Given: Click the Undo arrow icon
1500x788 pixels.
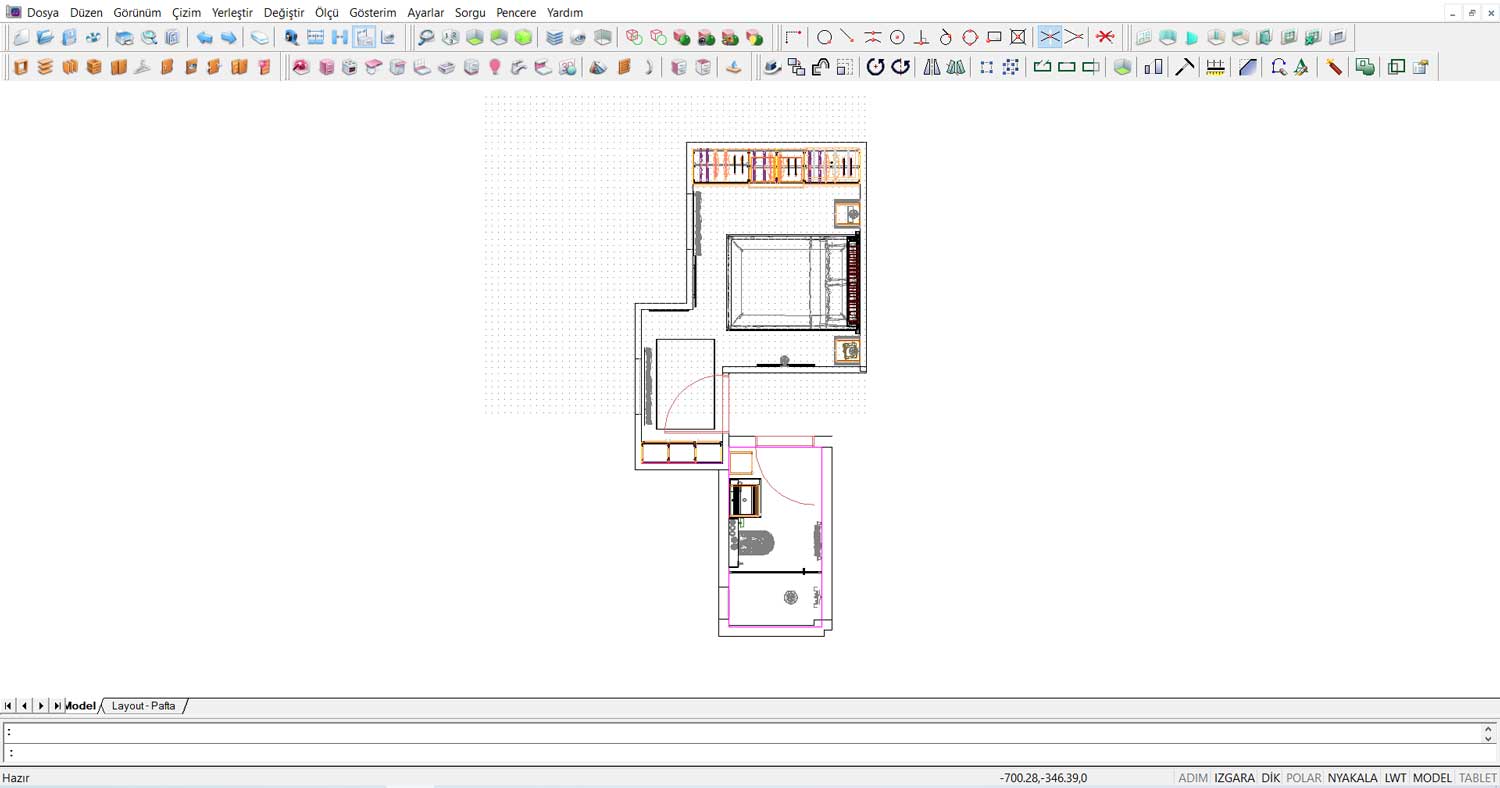Looking at the screenshot, I should [x=204, y=38].
